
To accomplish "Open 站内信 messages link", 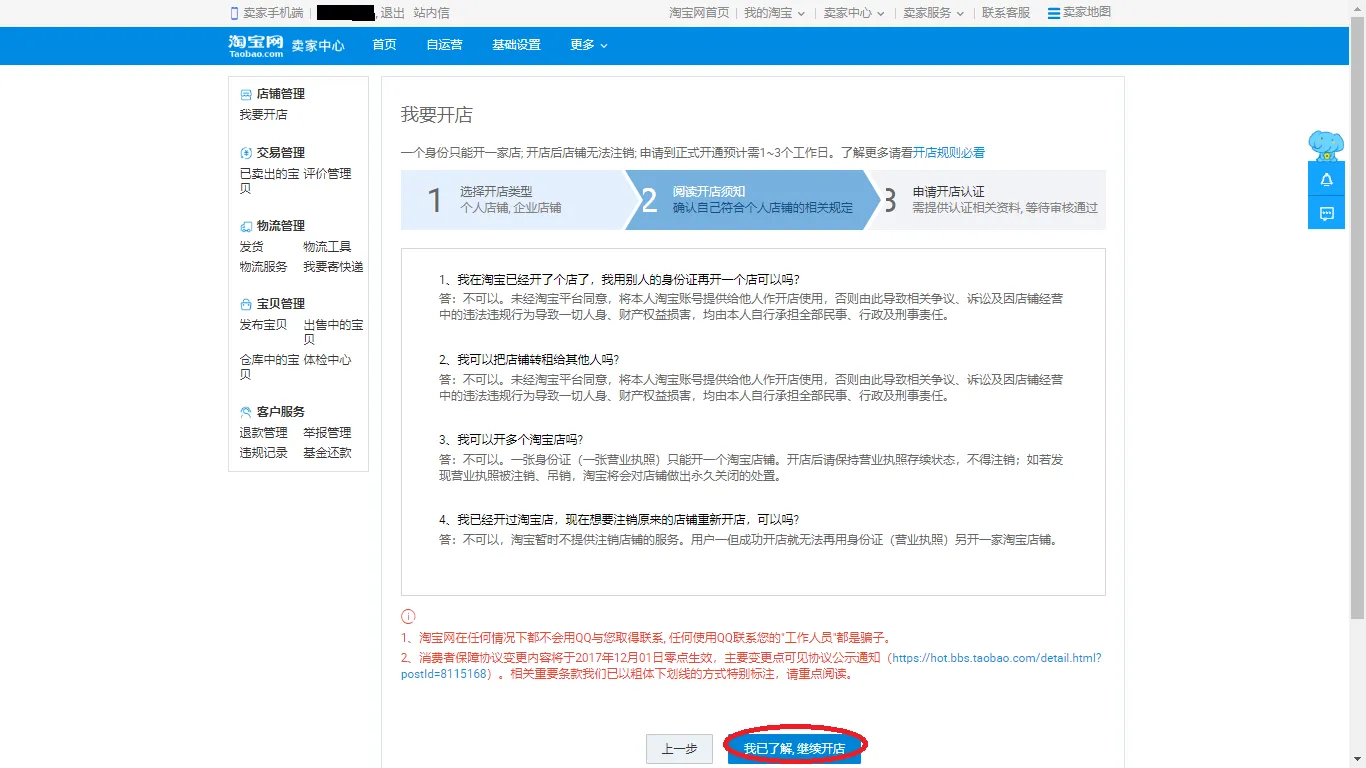I will 431,13.
